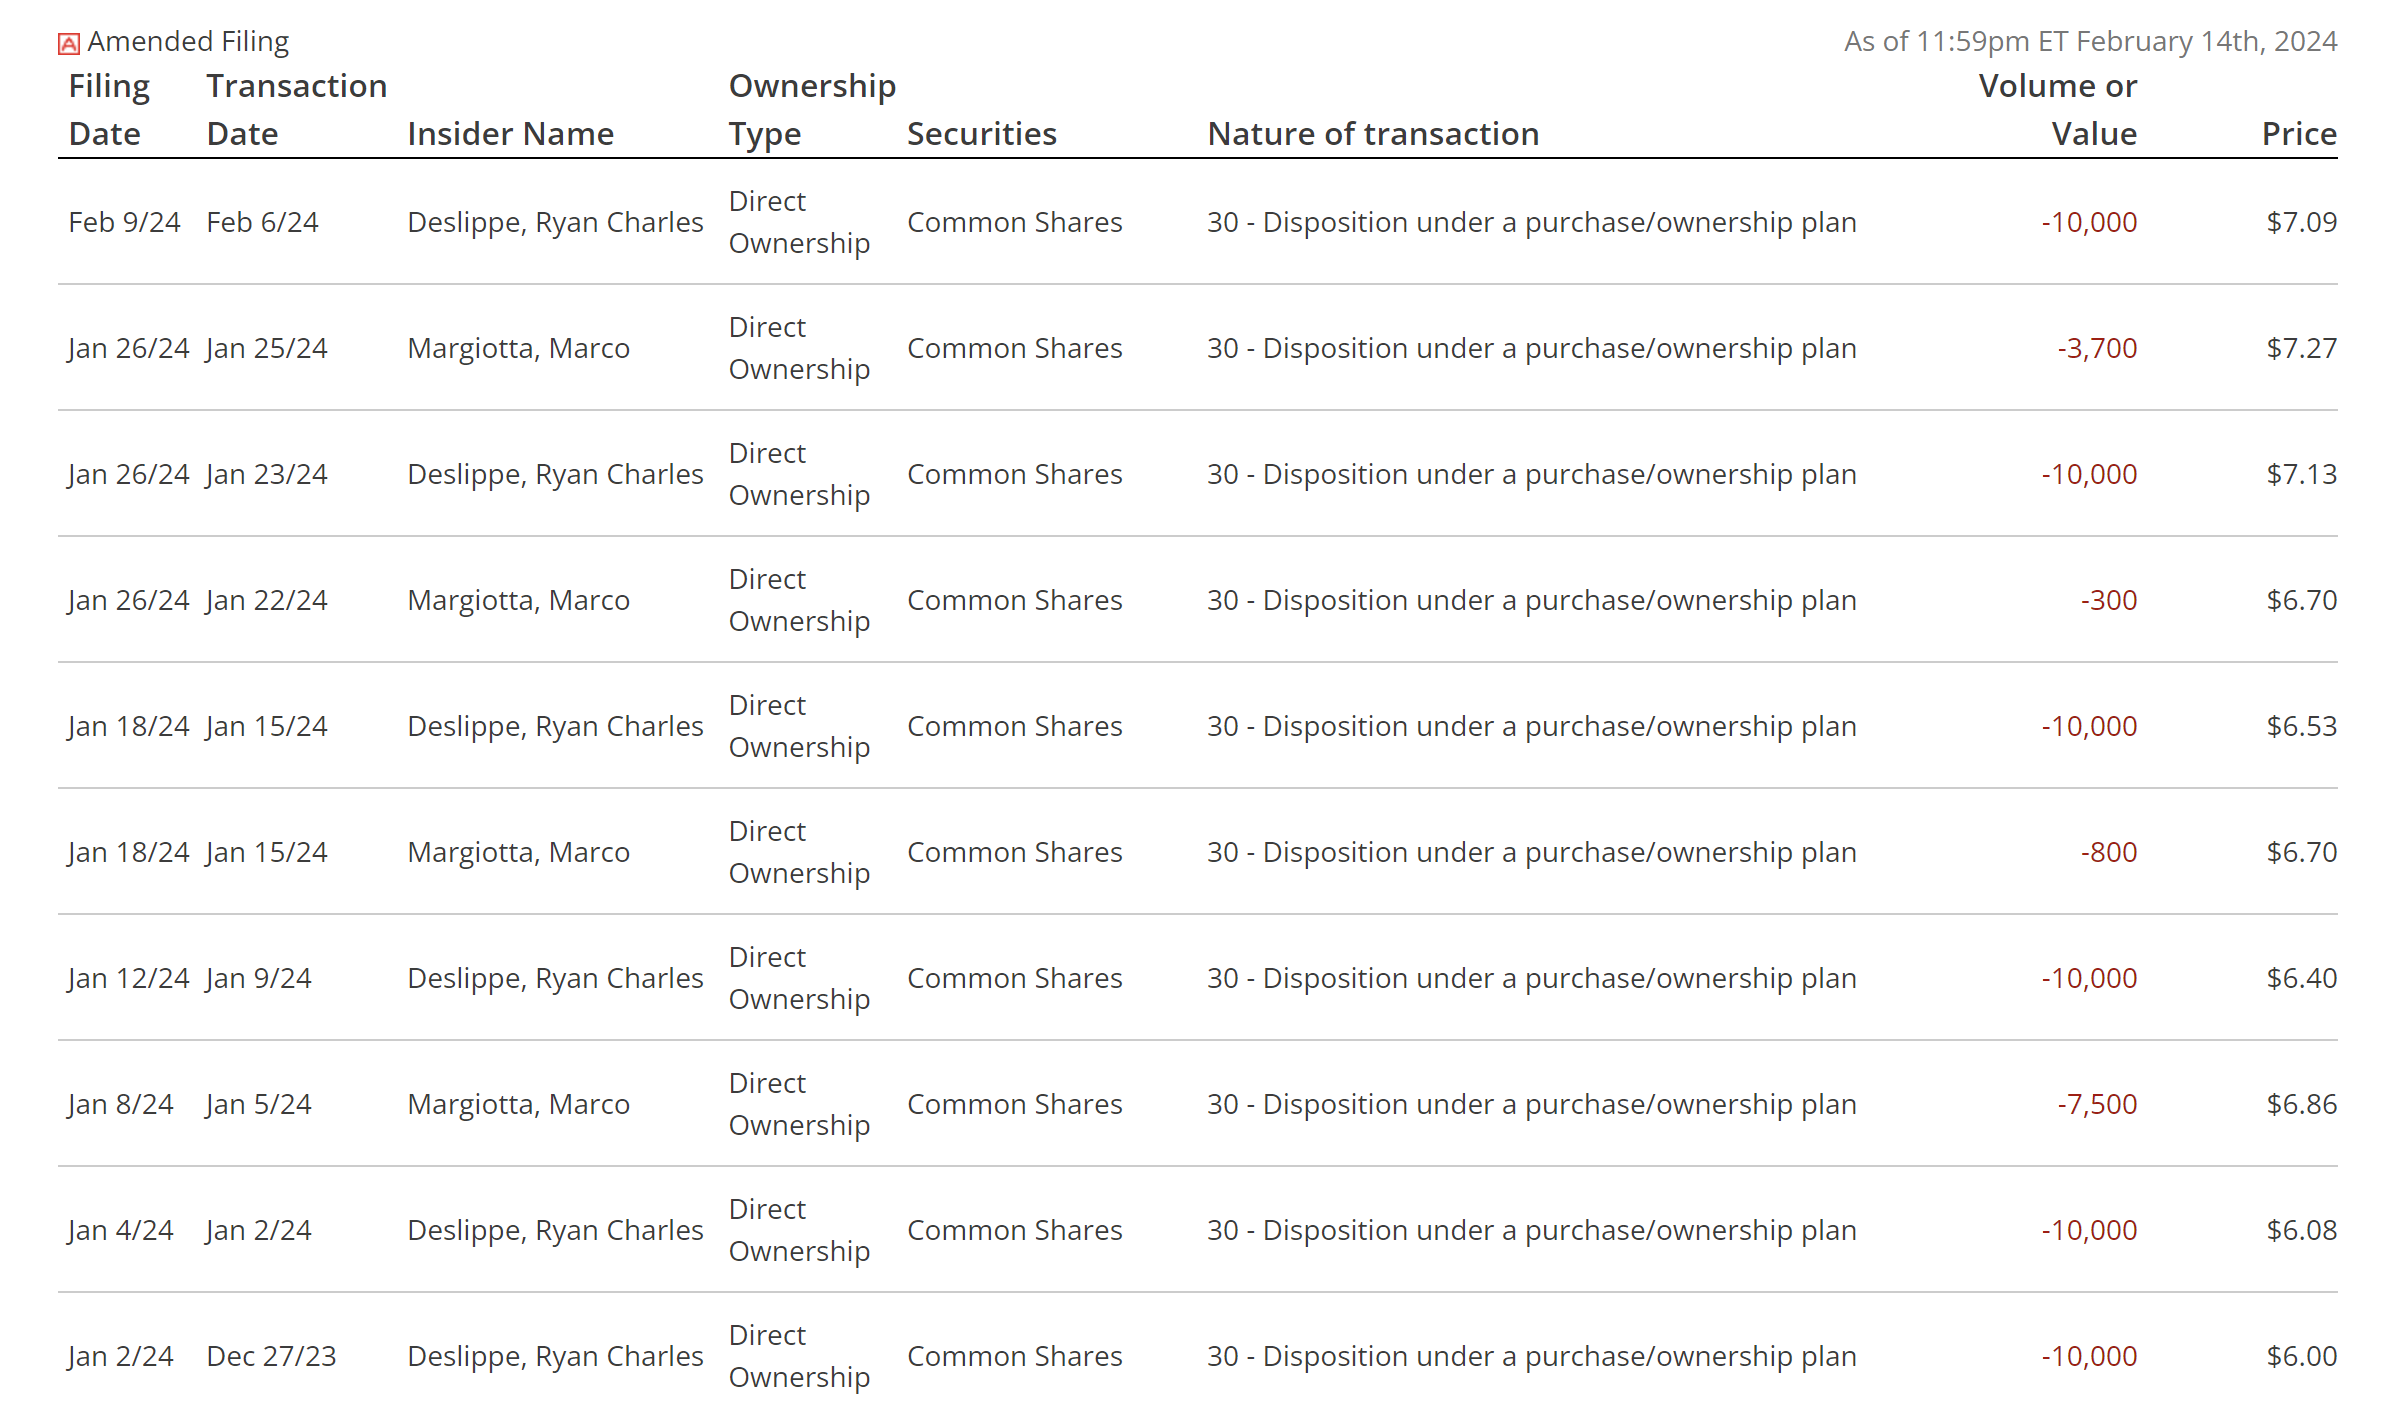Click the -7,500 volume value
2389x1406 pixels.
pos(2096,1104)
